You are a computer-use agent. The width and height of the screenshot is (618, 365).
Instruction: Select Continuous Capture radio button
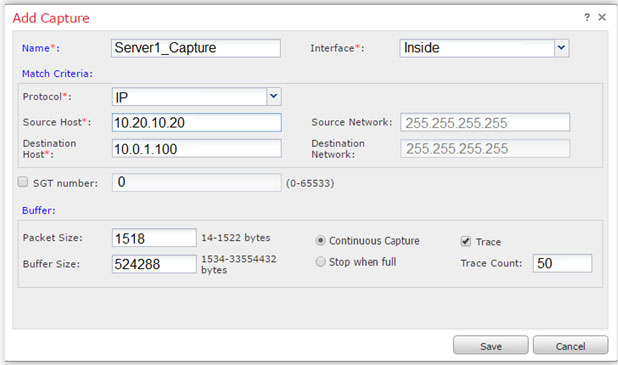click(320, 240)
